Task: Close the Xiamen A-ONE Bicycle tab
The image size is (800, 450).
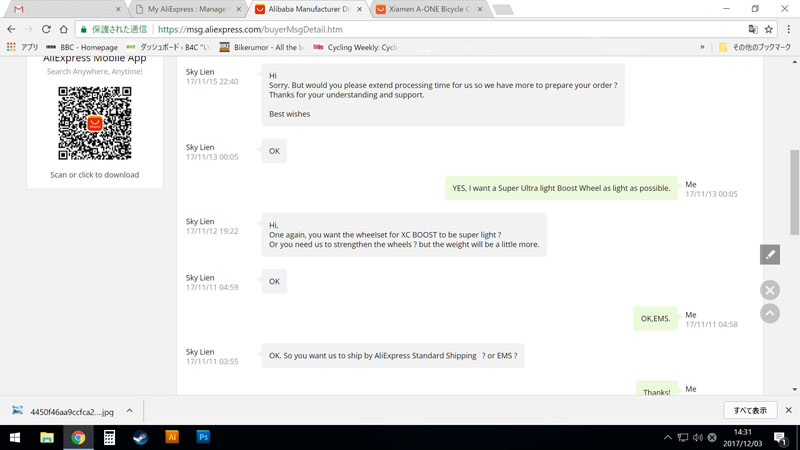Action: (x=480, y=9)
